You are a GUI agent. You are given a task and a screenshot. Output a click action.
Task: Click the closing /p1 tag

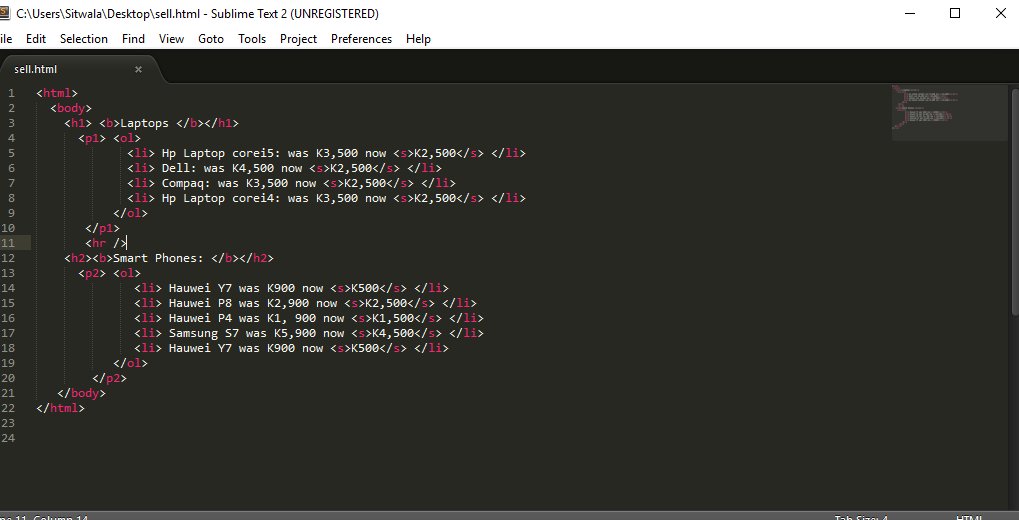pyautogui.click(x=103, y=228)
